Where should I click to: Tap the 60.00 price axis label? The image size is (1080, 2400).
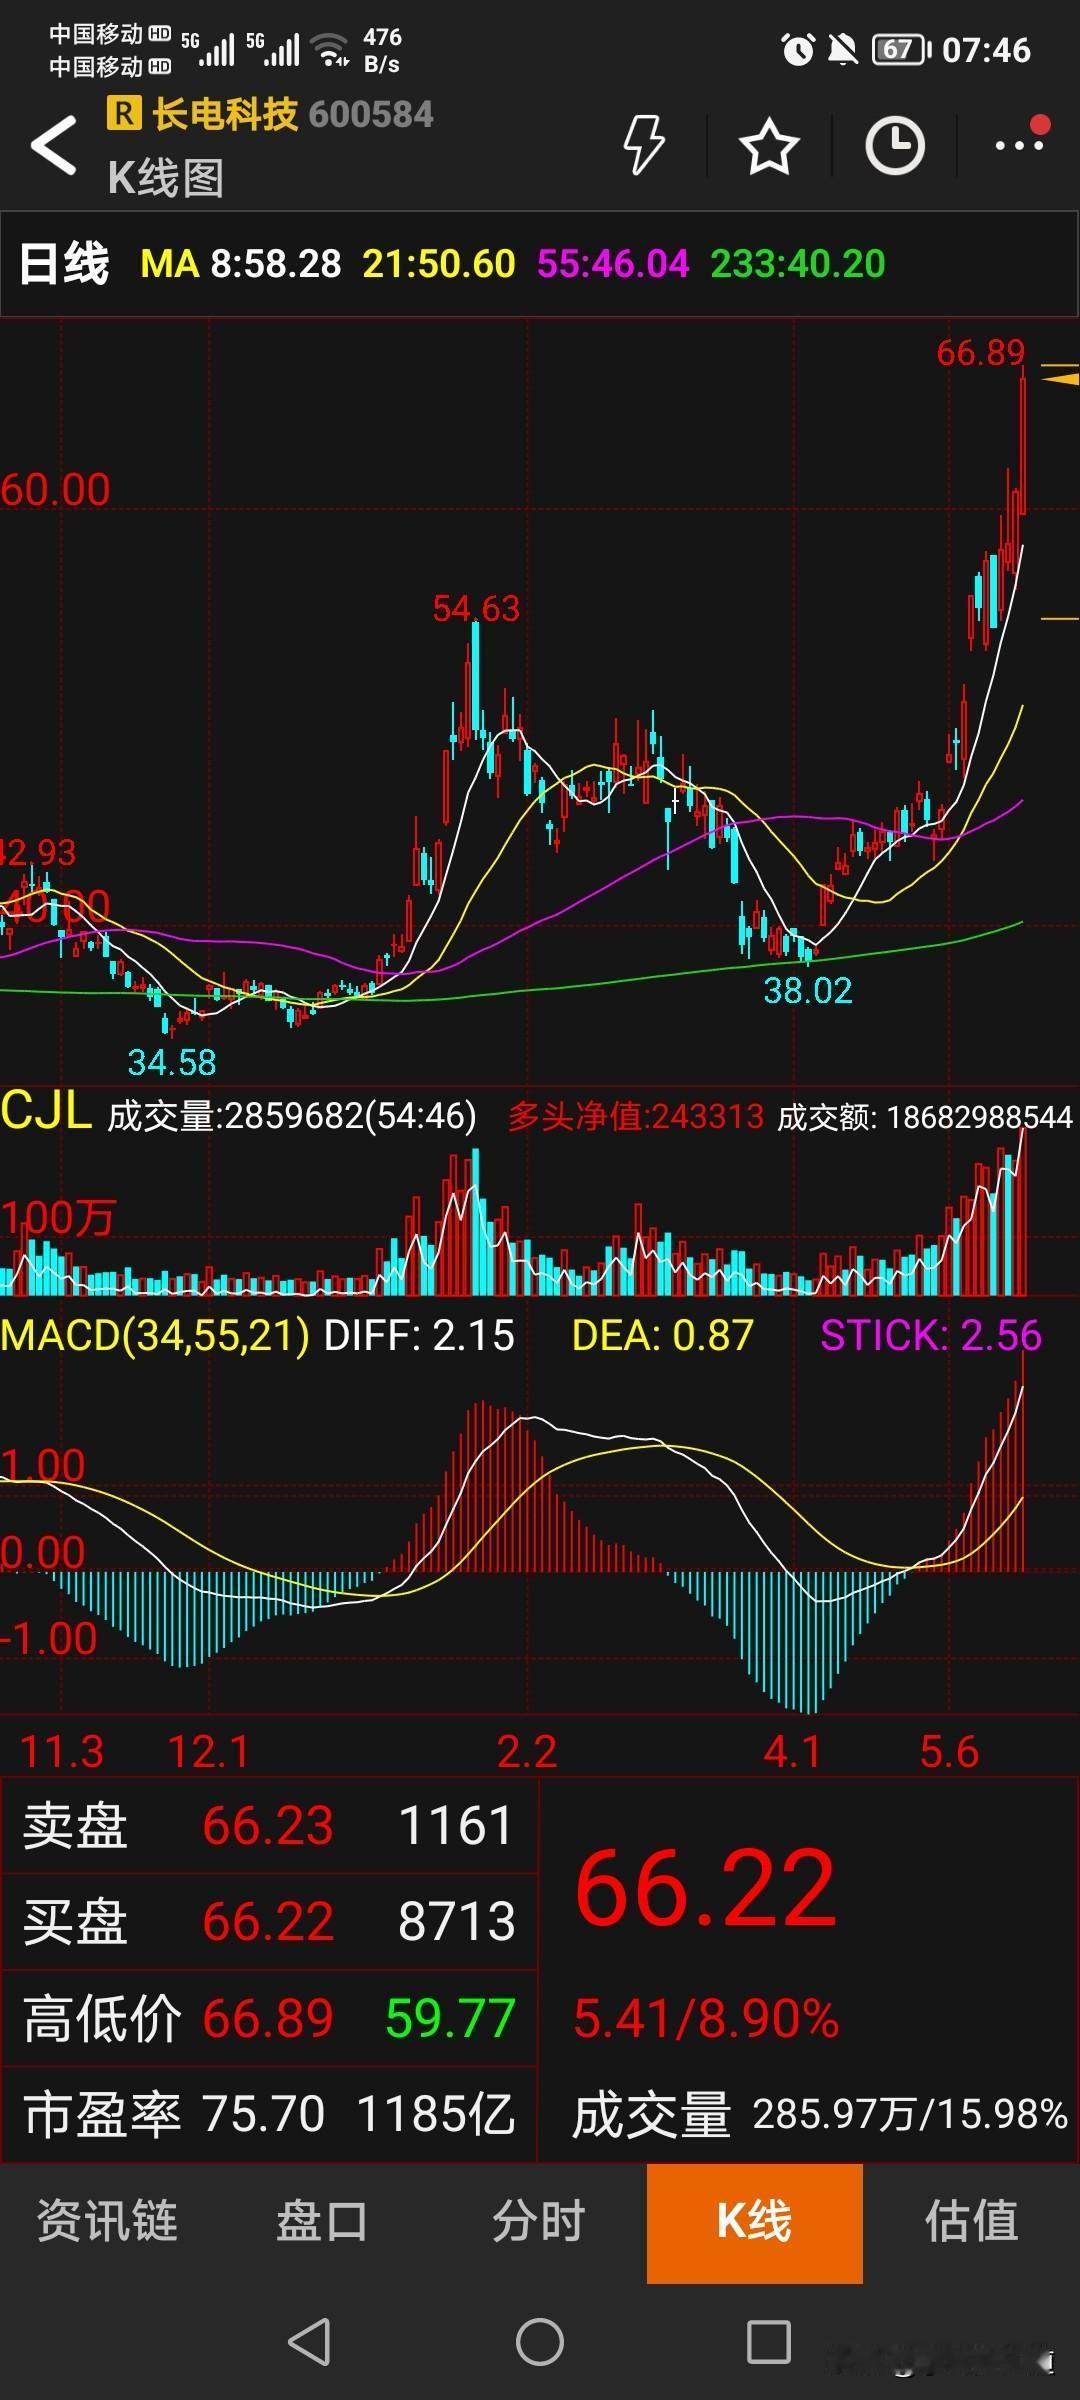coord(55,490)
